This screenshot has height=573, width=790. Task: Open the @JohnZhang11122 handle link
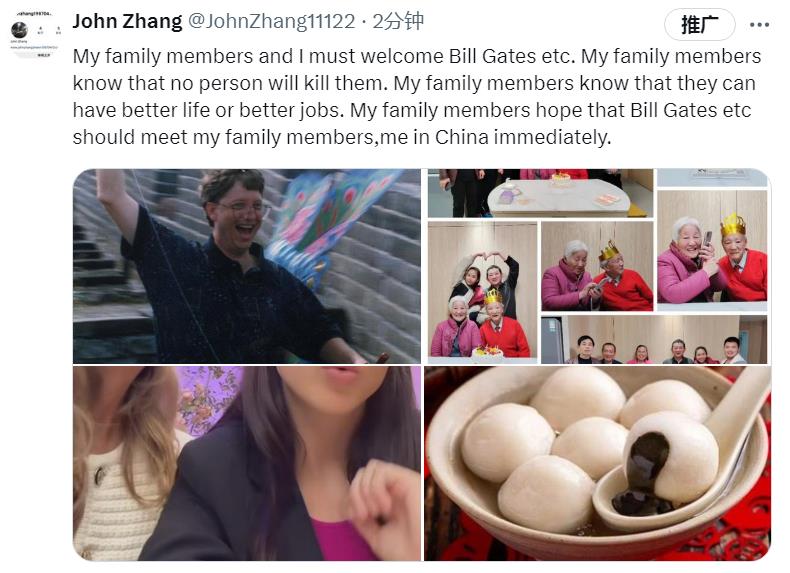tap(272, 21)
